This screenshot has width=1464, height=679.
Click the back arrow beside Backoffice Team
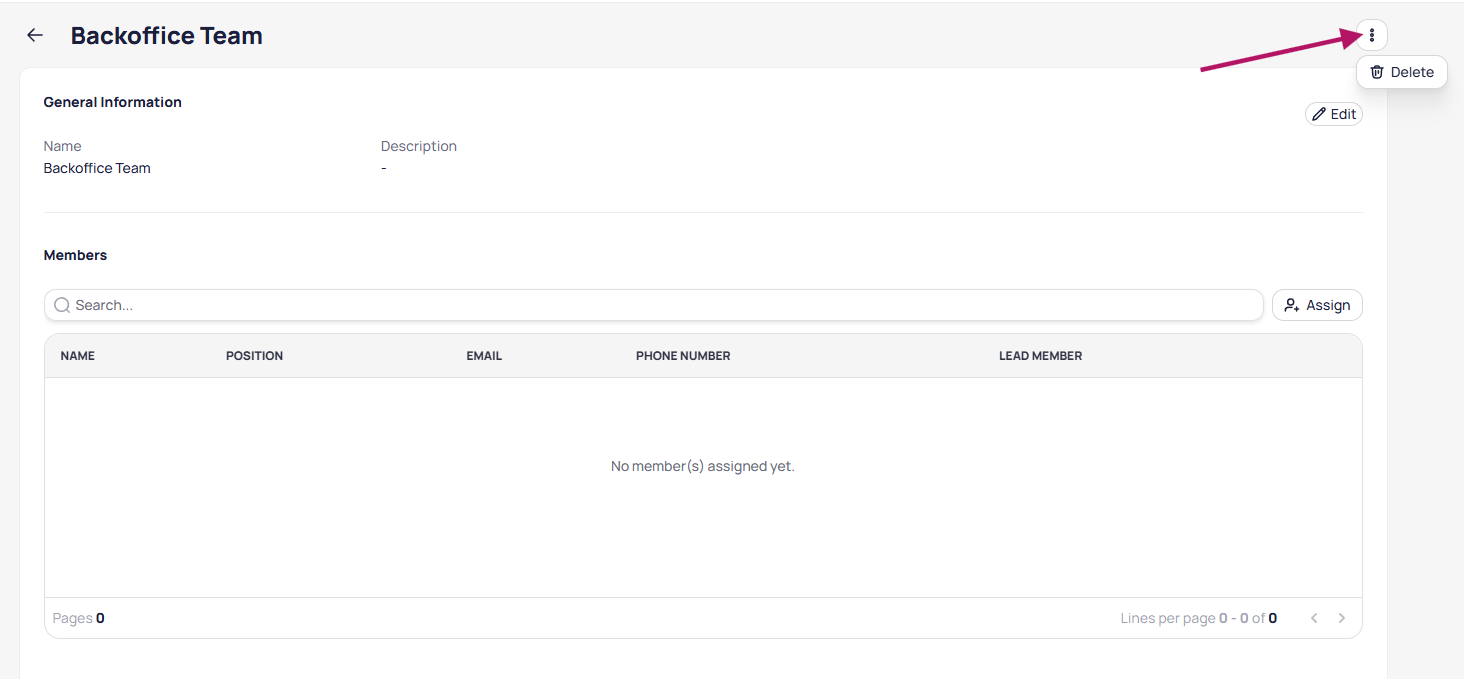click(x=35, y=36)
